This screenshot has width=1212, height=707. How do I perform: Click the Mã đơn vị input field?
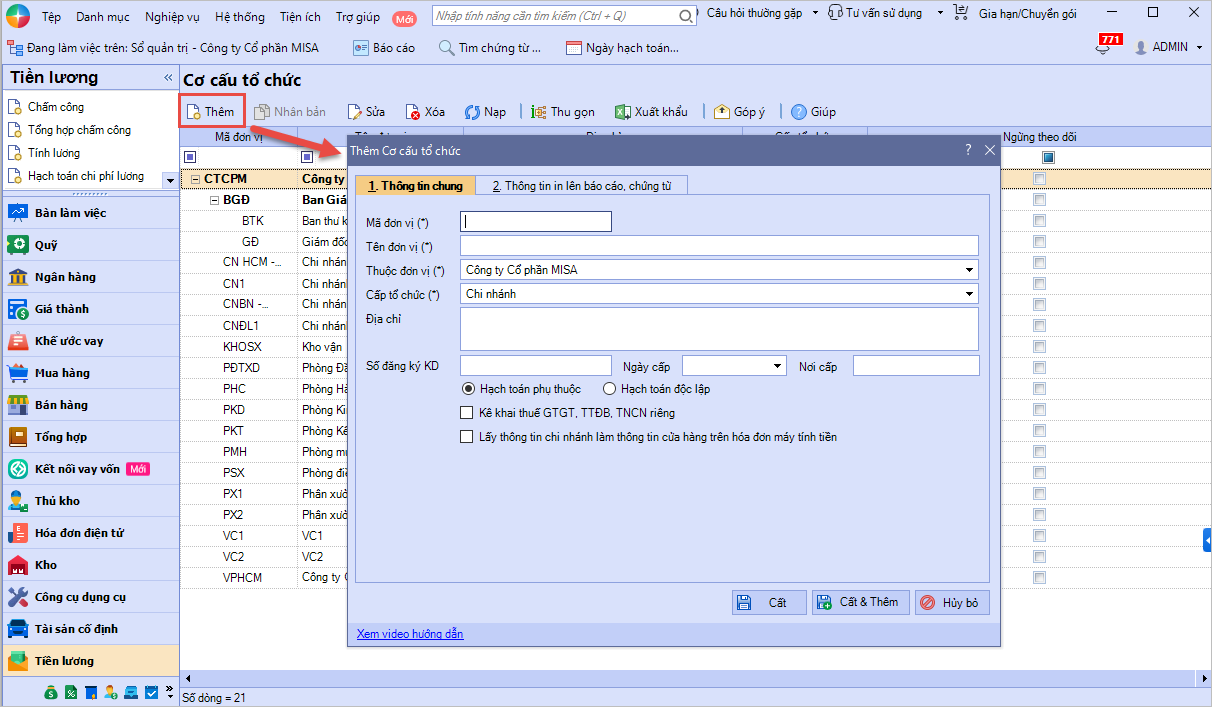(x=536, y=222)
